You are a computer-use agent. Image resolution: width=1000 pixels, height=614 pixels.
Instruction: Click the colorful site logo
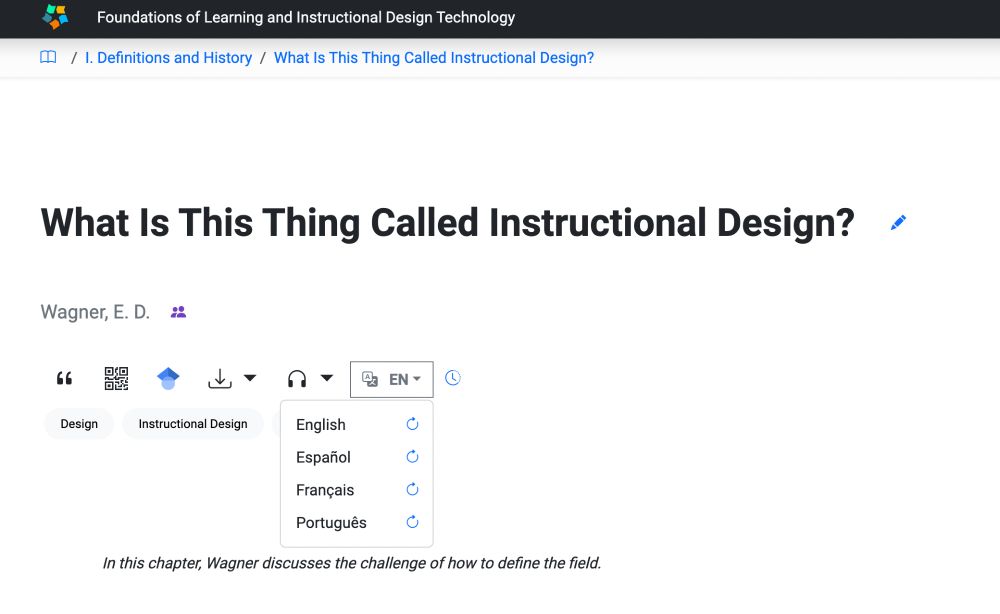coord(55,17)
